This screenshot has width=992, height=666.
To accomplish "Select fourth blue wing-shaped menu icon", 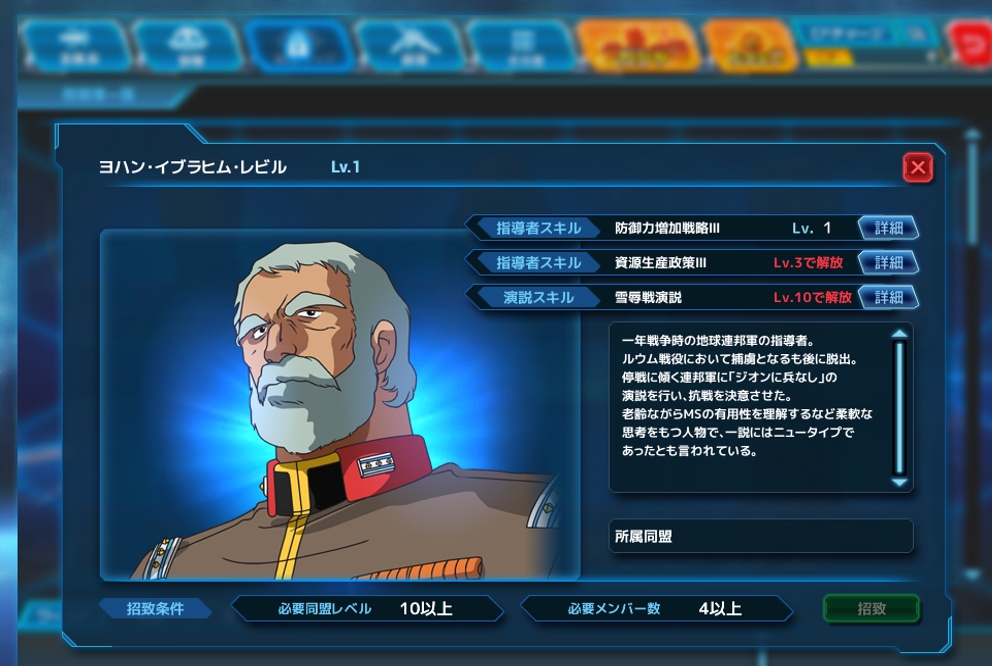I will [411, 46].
